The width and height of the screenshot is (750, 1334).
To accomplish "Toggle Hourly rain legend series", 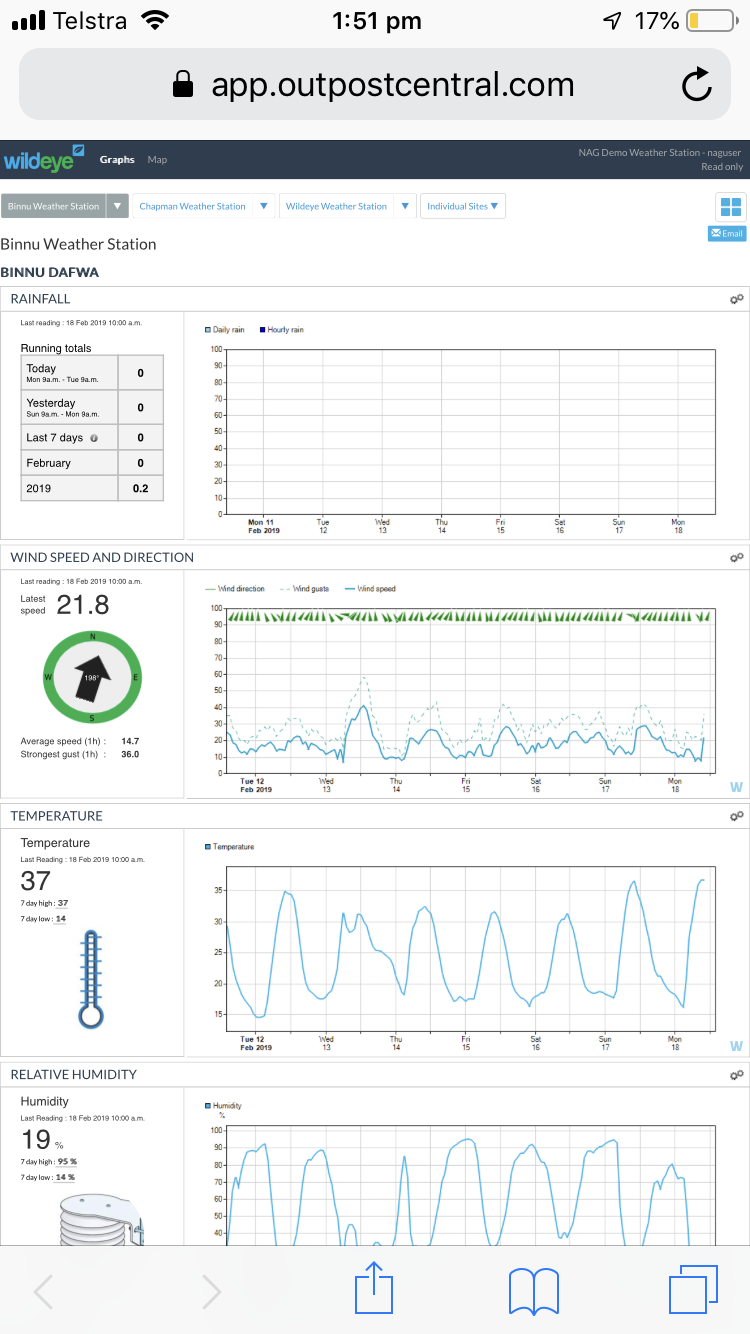I will click(x=284, y=329).
